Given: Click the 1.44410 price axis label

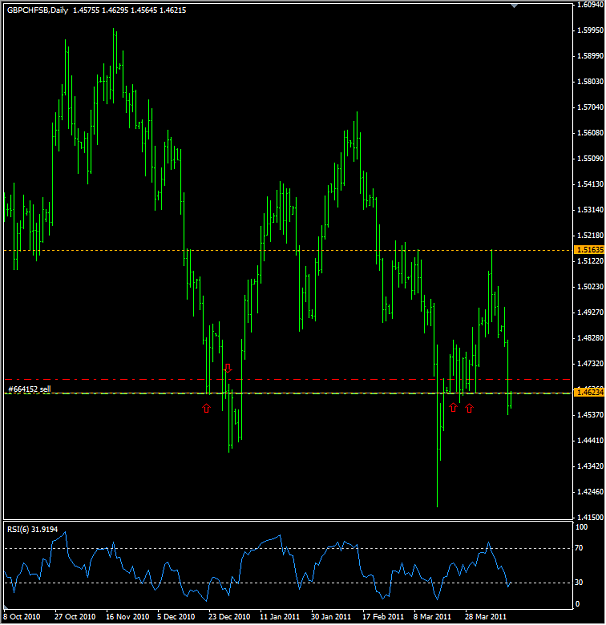Looking at the screenshot, I should point(590,440).
